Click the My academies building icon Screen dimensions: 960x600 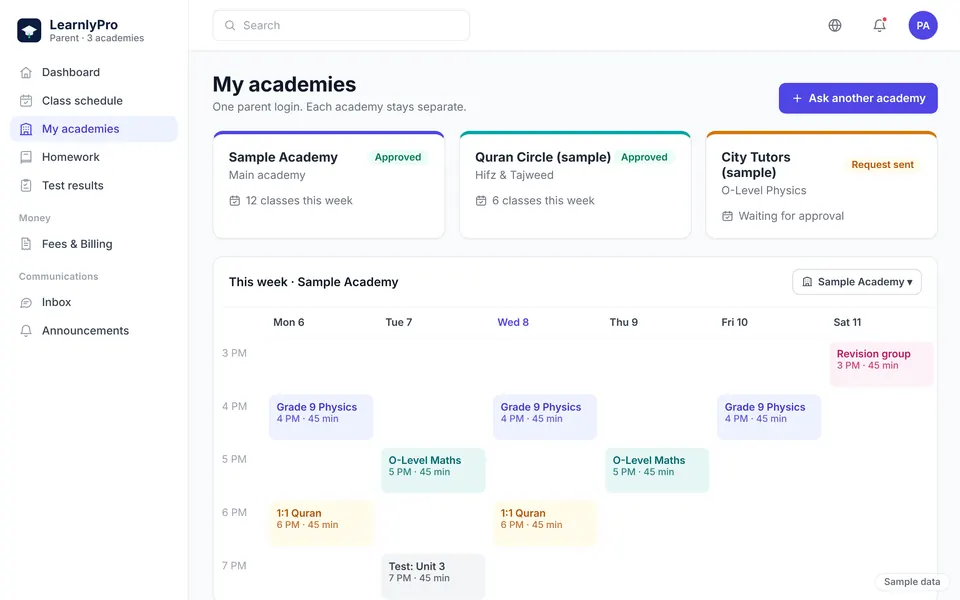point(26,129)
